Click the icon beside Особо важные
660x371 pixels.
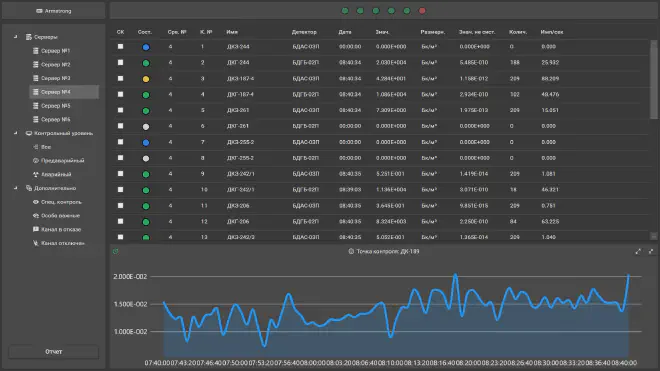[x=36, y=216]
